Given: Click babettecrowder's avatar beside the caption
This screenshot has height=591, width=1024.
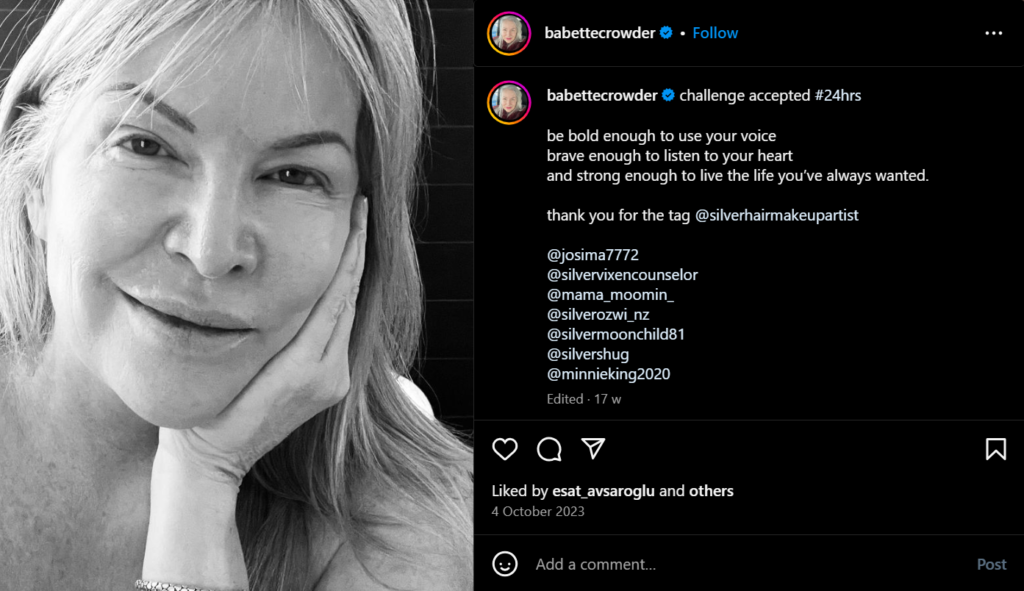Looking at the screenshot, I should [509, 95].
